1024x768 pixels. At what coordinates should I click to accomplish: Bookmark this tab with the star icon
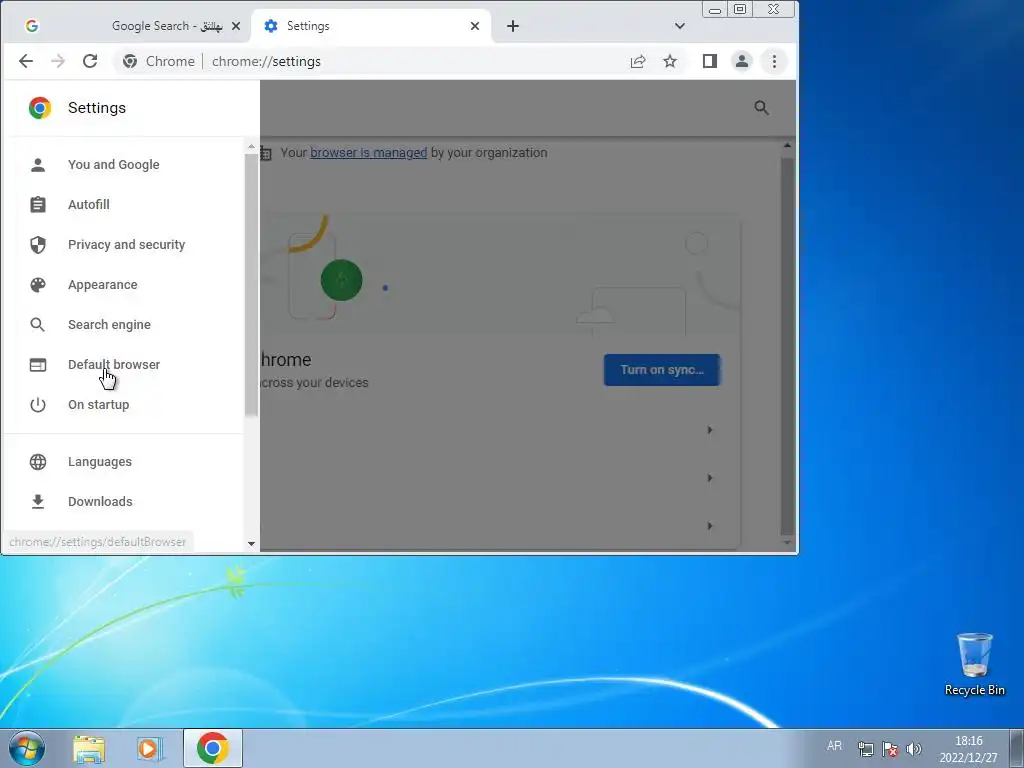click(x=670, y=61)
